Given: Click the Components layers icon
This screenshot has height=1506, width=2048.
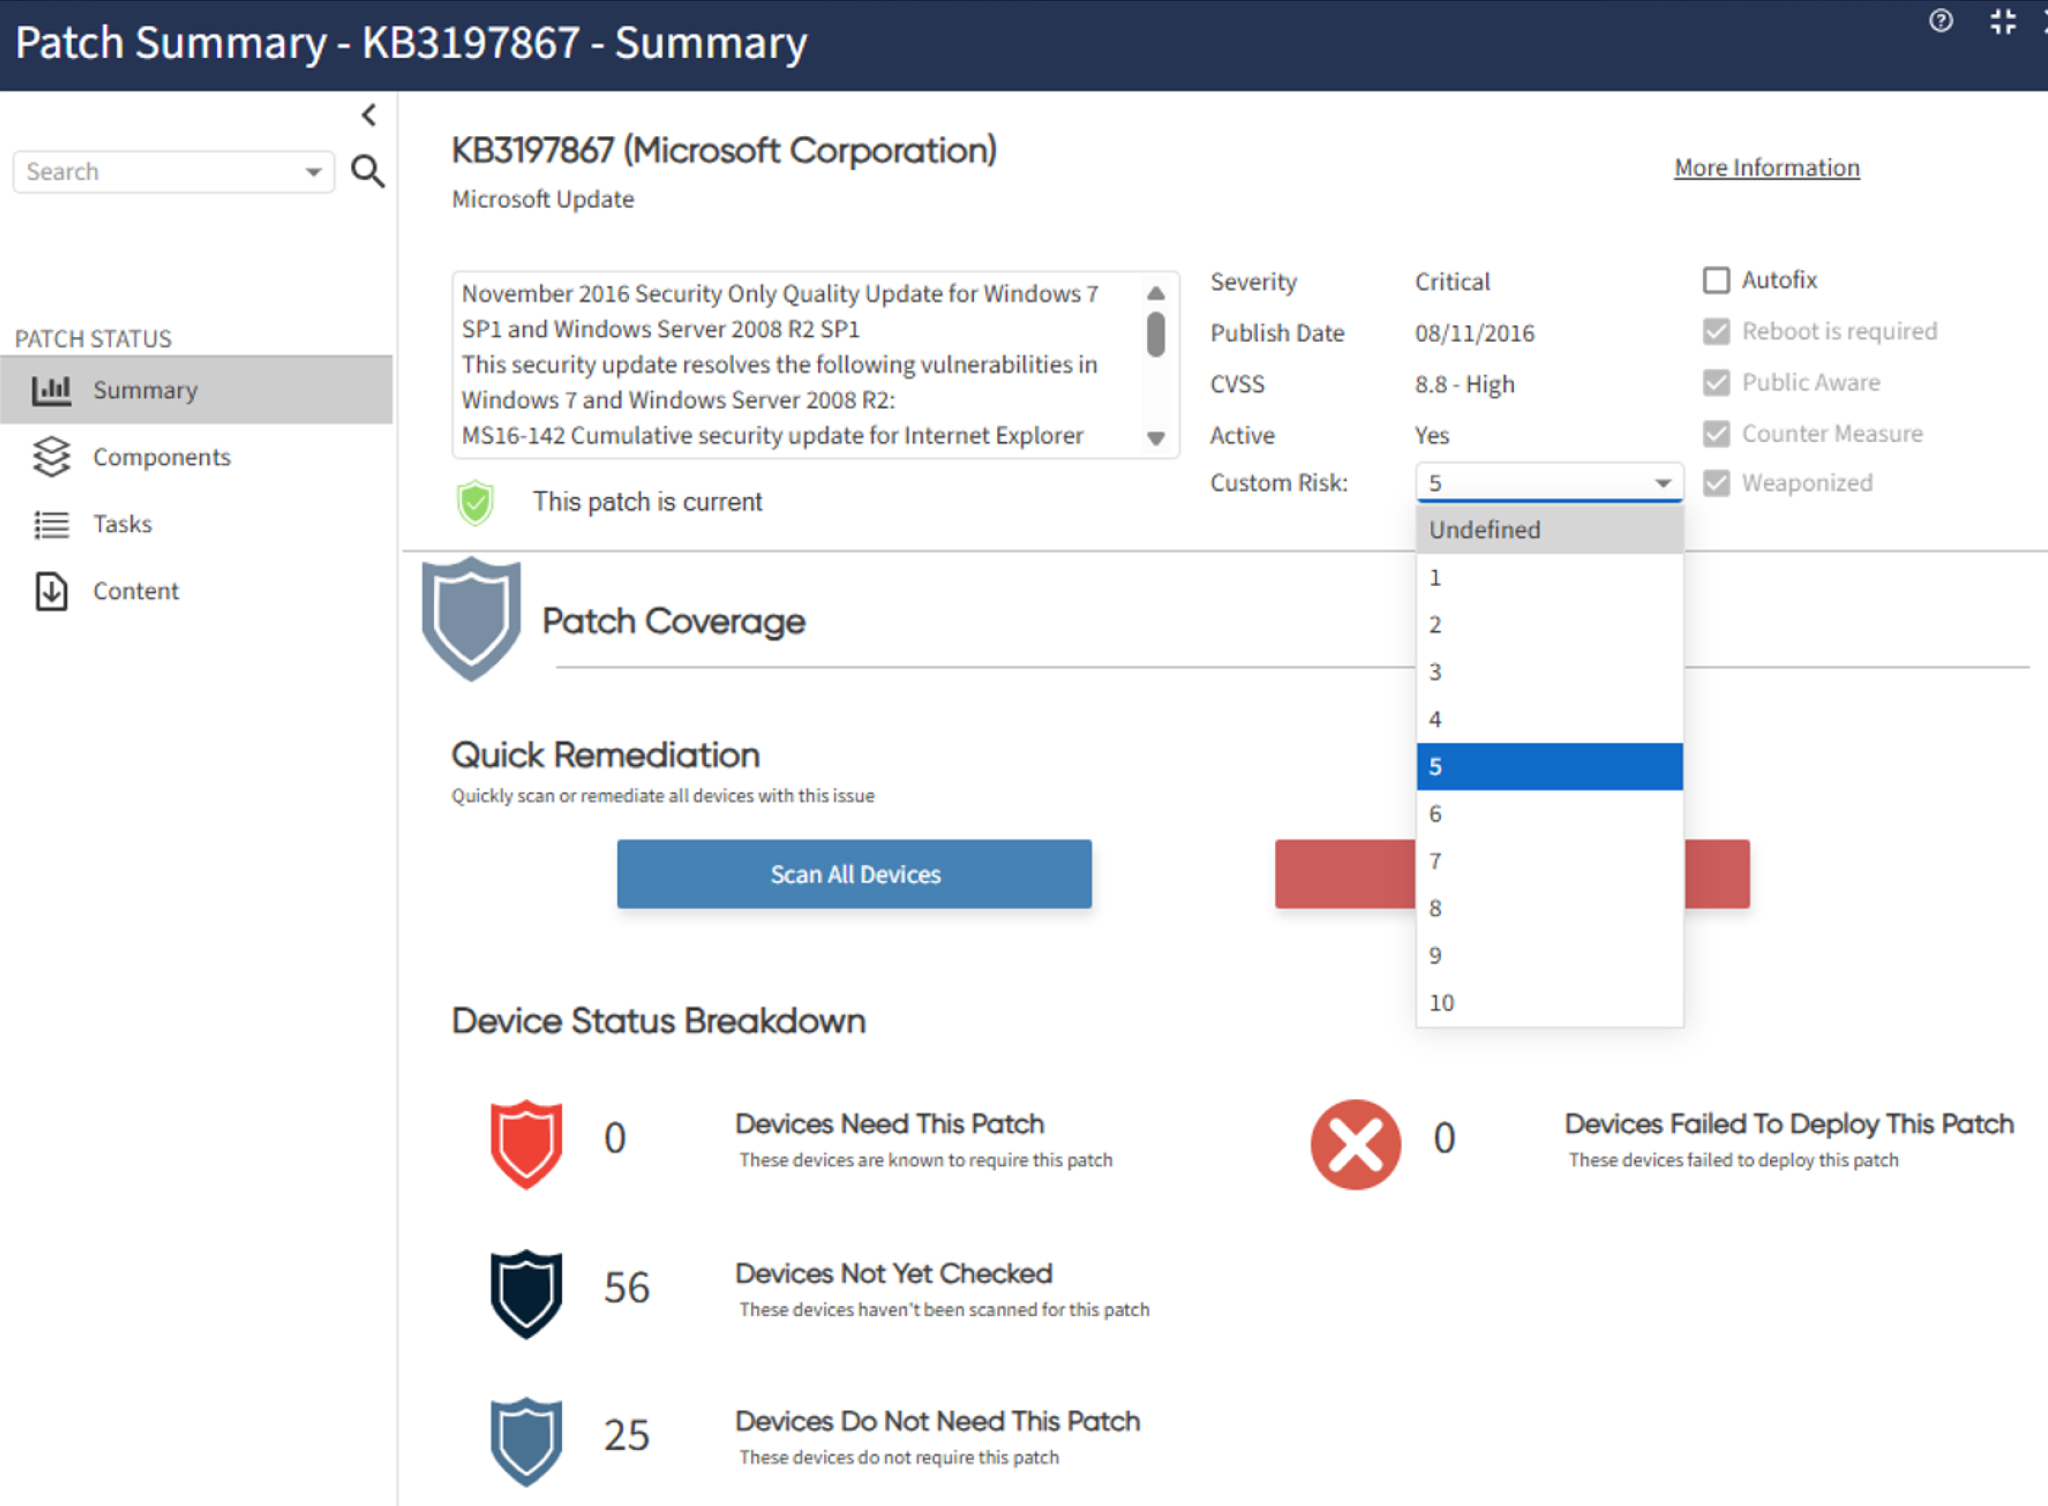Looking at the screenshot, I should click(51, 457).
